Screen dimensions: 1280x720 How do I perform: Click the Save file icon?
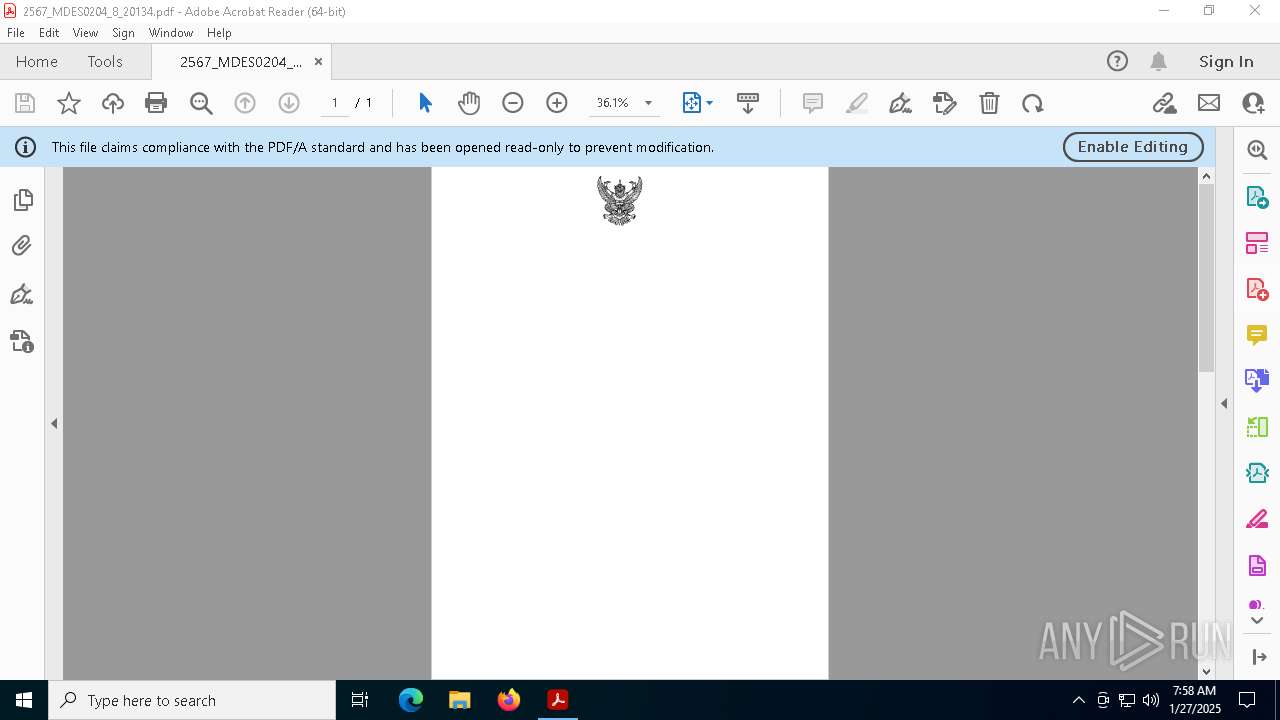pos(25,103)
